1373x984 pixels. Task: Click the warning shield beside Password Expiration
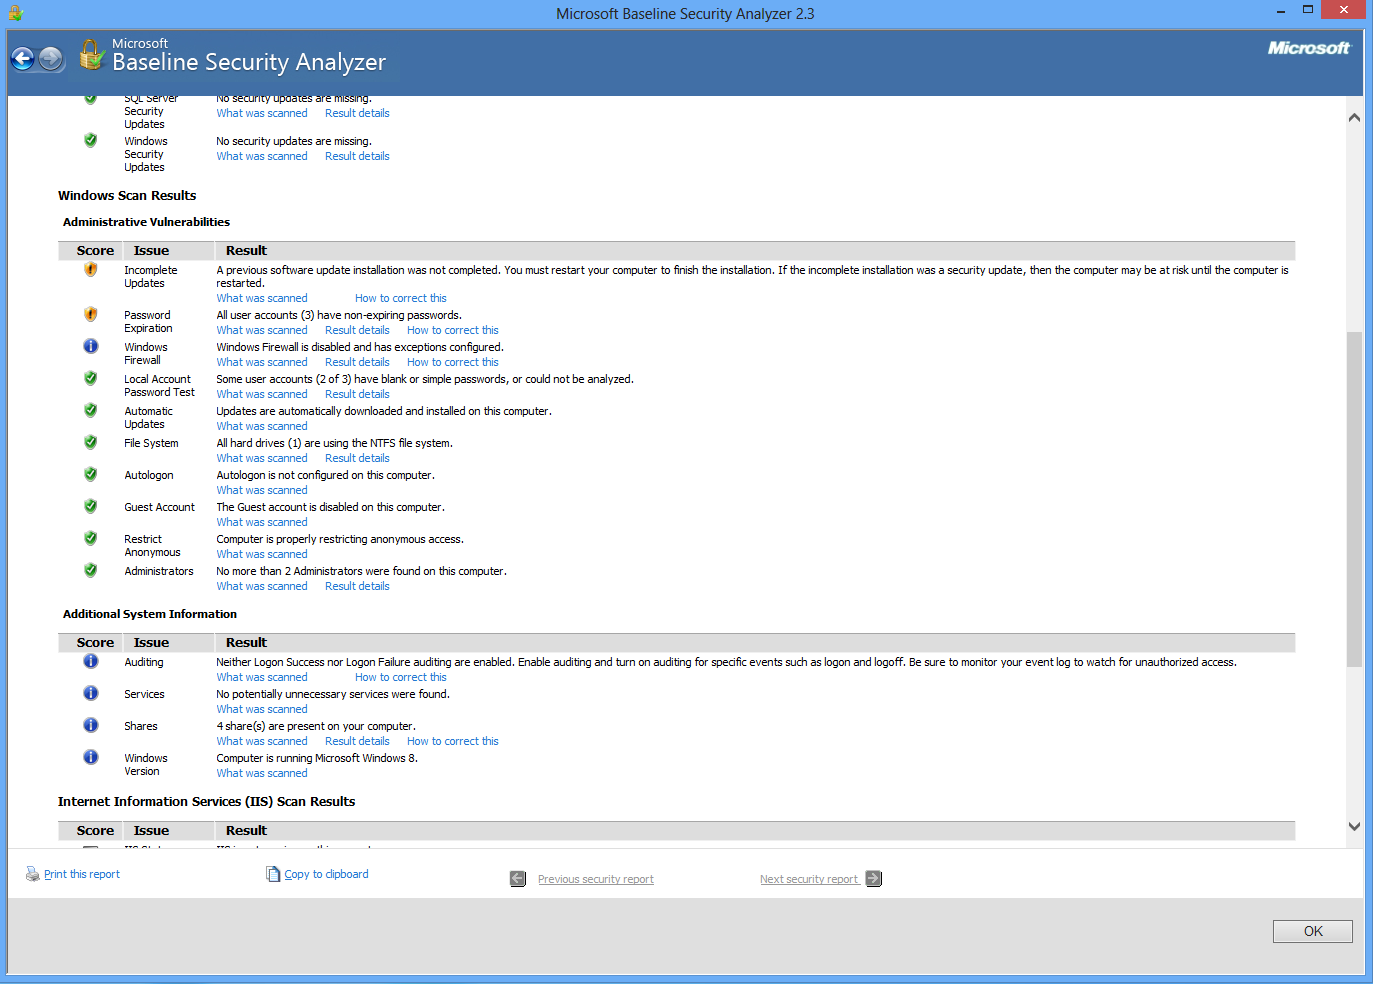pyautogui.click(x=91, y=314)
